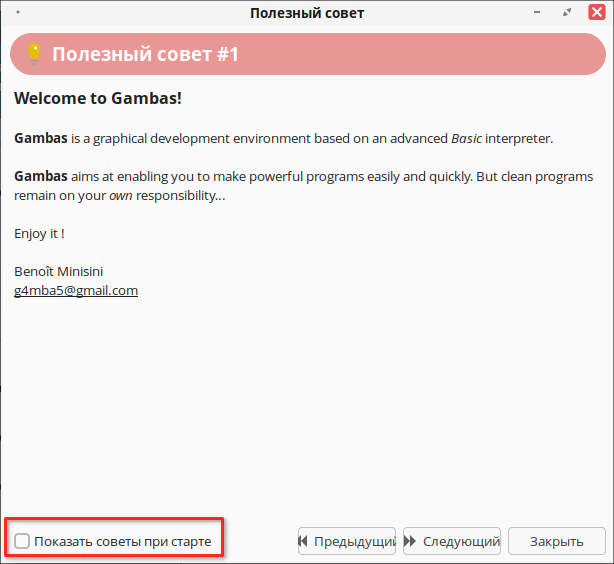The width and height of the screenshot is (614, 564).
Task: Maximize the tip window
Action: 568,13
